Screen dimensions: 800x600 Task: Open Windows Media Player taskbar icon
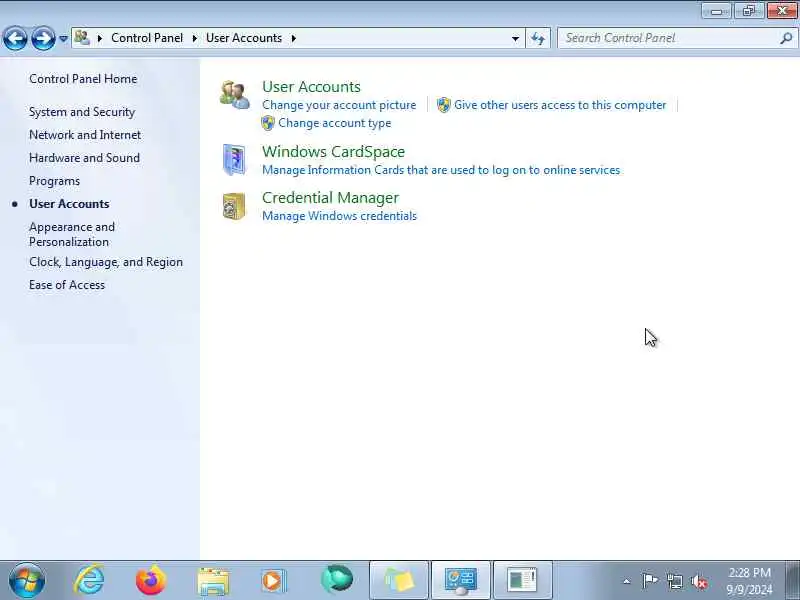tap(274, 580)
